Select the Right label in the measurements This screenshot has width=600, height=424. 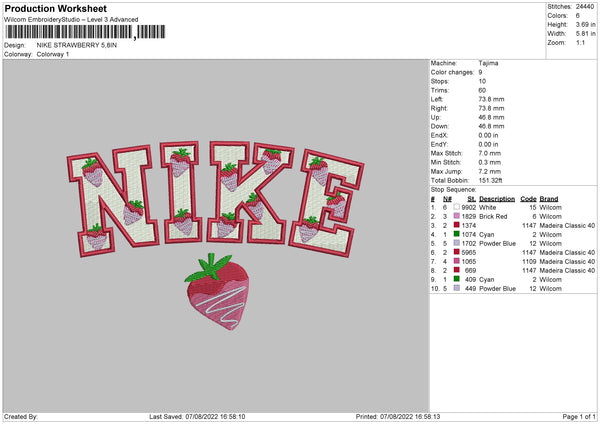(x=439, y=108)
